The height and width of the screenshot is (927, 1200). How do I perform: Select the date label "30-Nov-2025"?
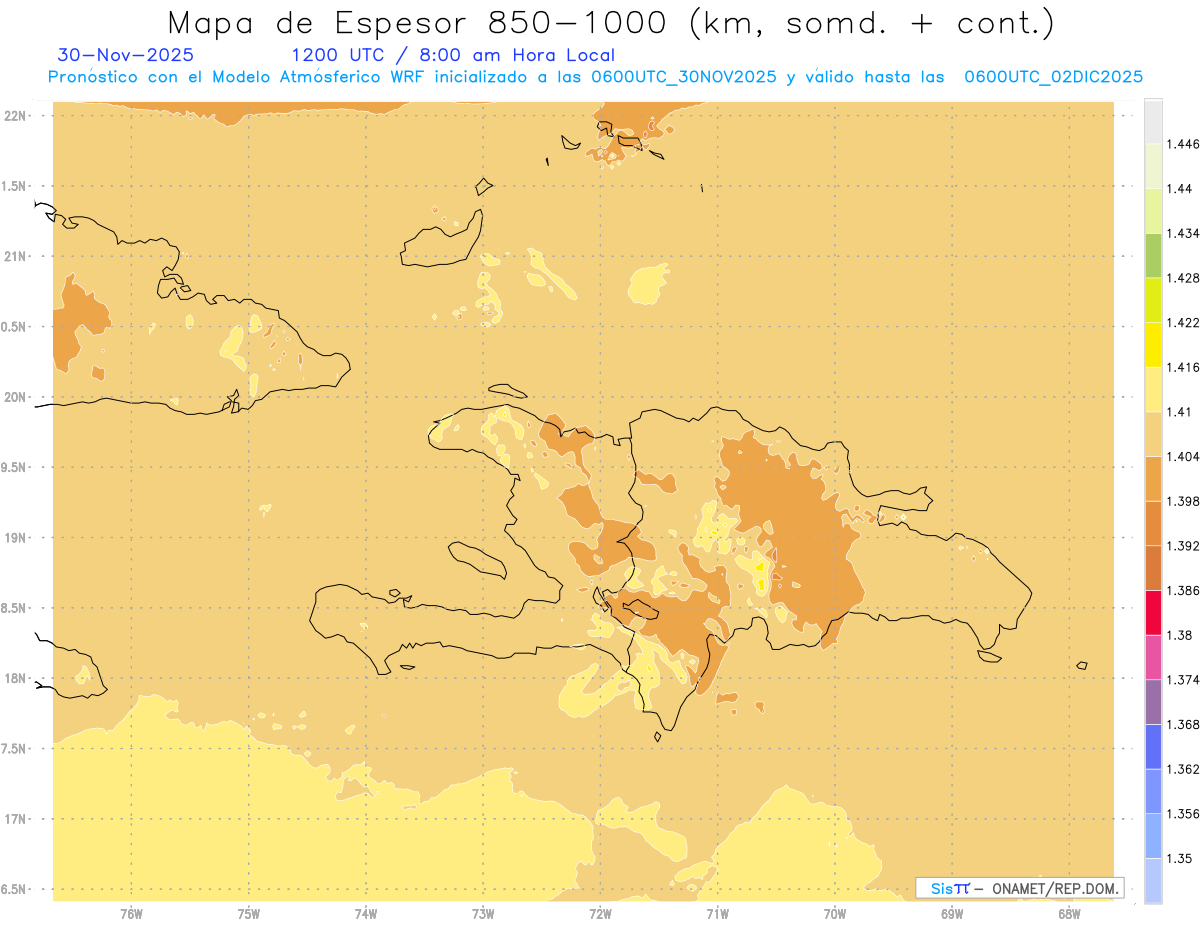(x=126, y=56)
